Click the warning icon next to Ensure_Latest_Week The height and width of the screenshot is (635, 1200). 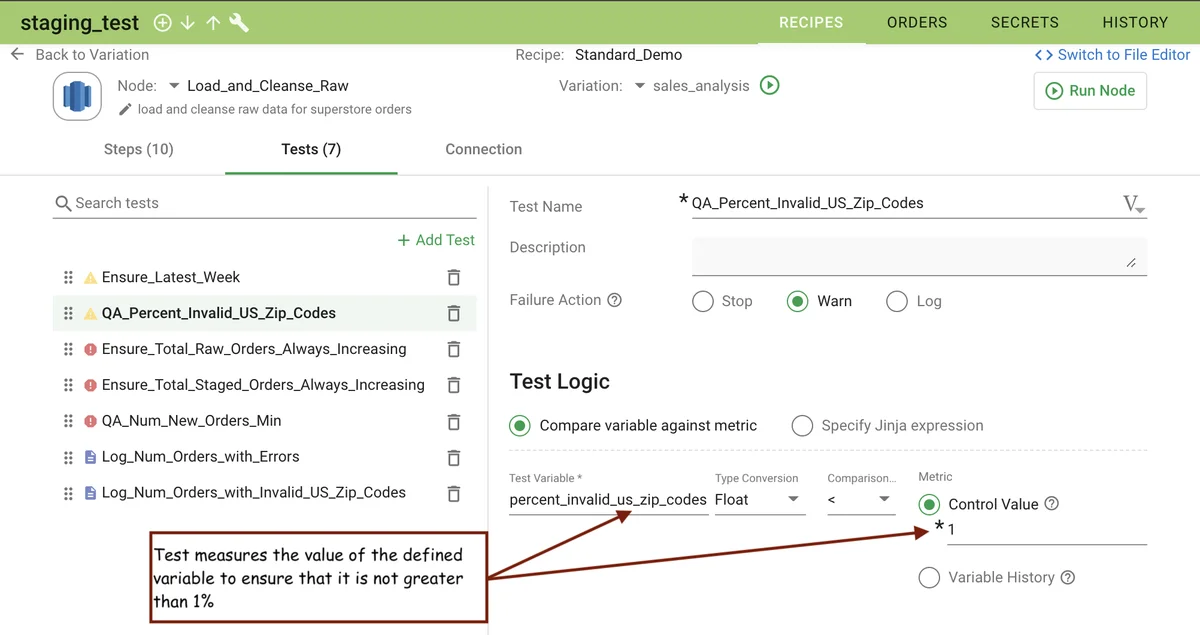pyautogui.click(x=91, y=276)
